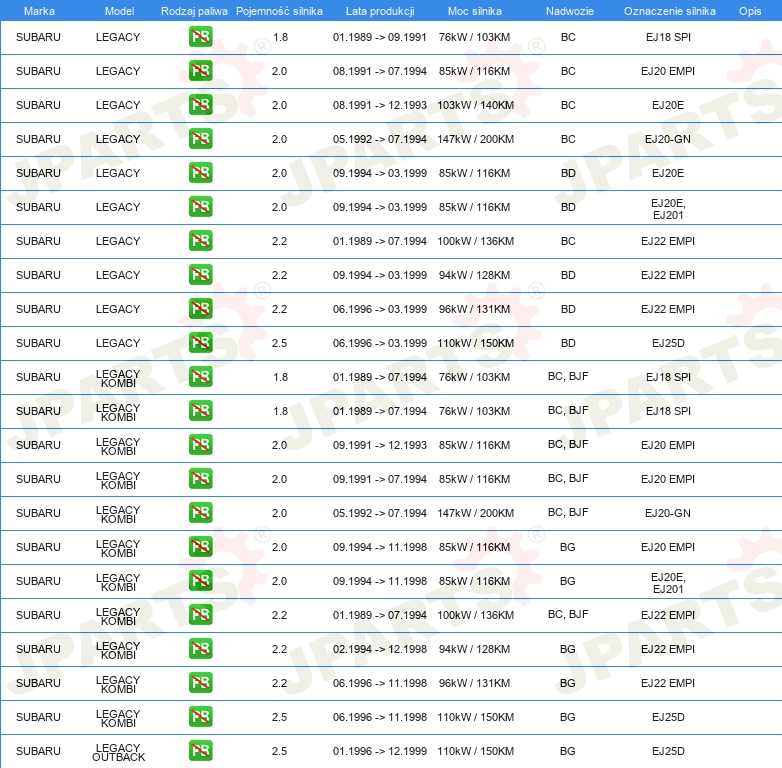This screenshot has height=768, width=782.
Task: Click the 'Rodzaj paliwa' column header
Action: pos(194,11)
